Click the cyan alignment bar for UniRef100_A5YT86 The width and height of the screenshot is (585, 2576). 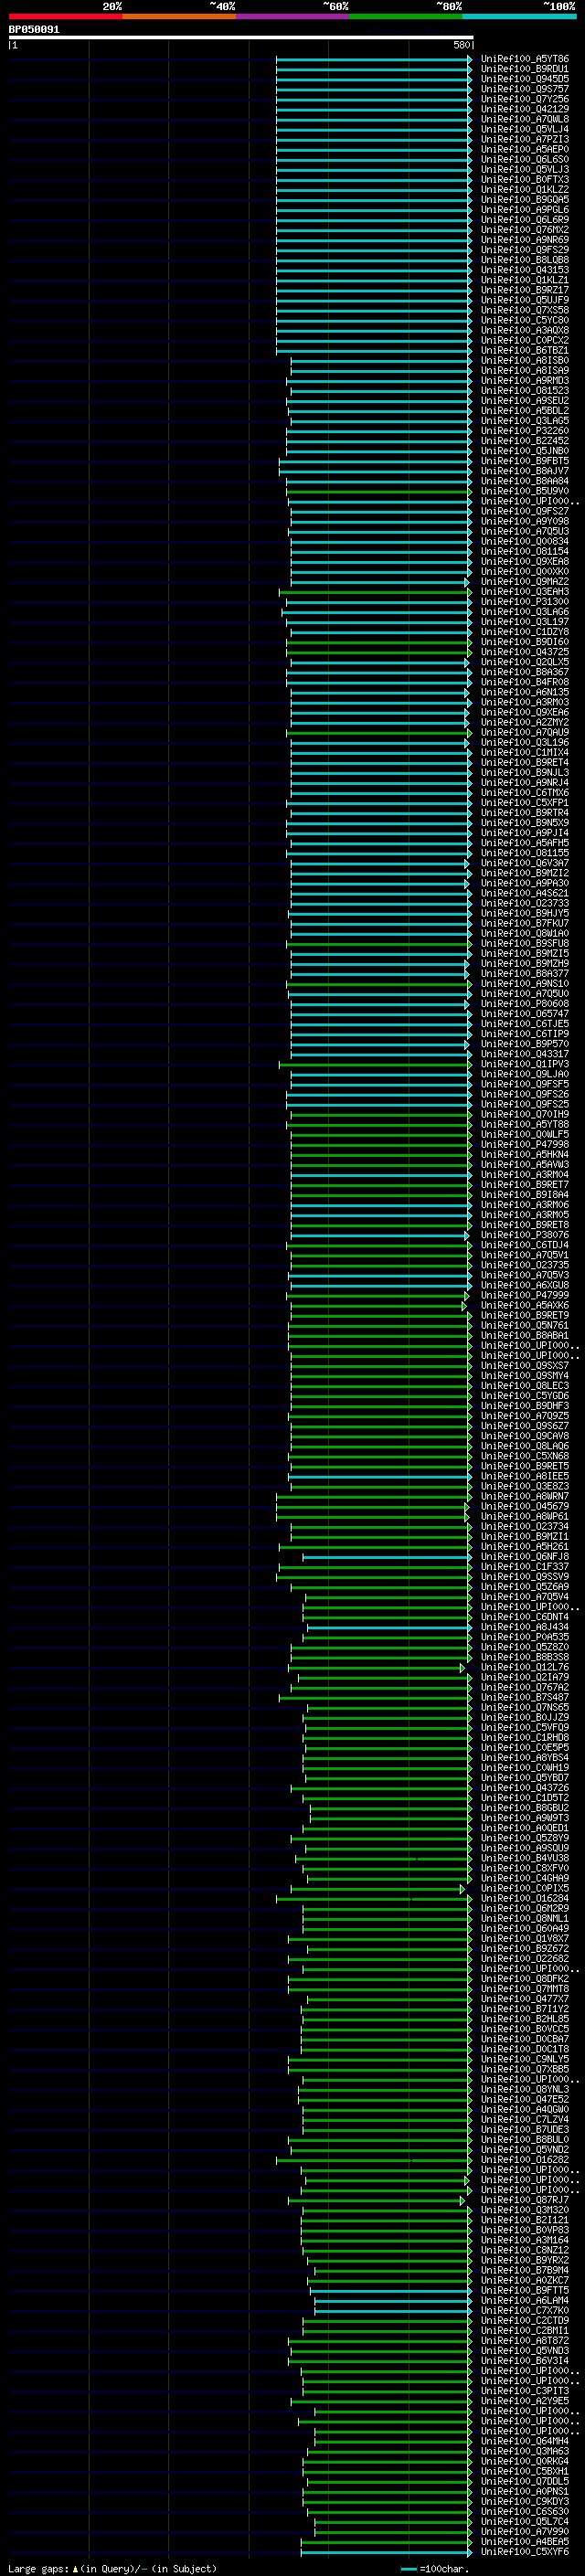374,59
